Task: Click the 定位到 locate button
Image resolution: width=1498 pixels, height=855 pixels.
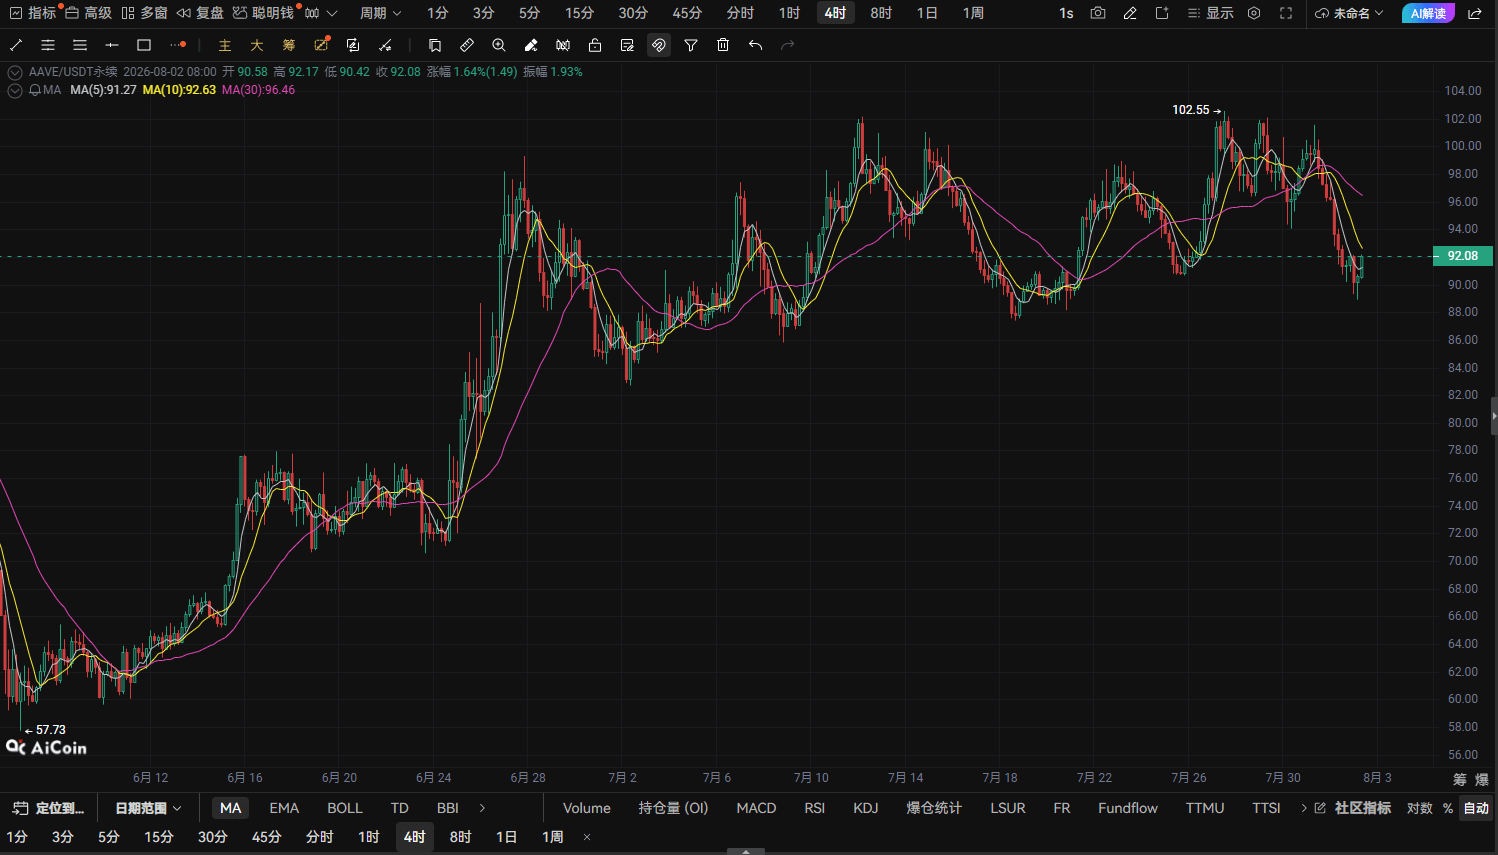Action: click(x=49, y=808)
